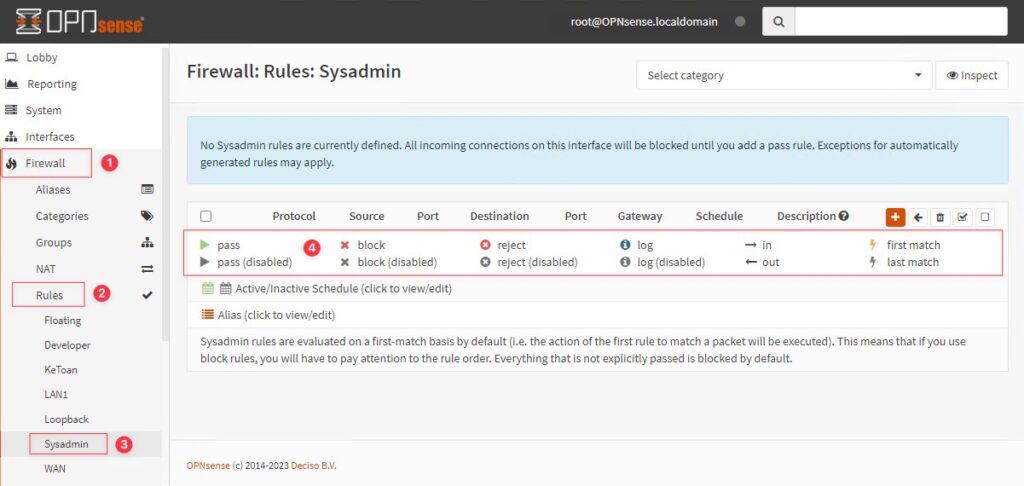Click the OPNsense logo
The width and height of the screenshot is (1024, 486).
coord(80,22)
